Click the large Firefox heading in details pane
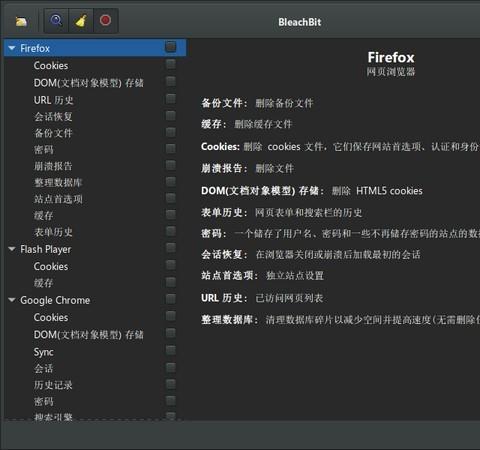This screenshot has height=450, width=480. click(391, 57)
